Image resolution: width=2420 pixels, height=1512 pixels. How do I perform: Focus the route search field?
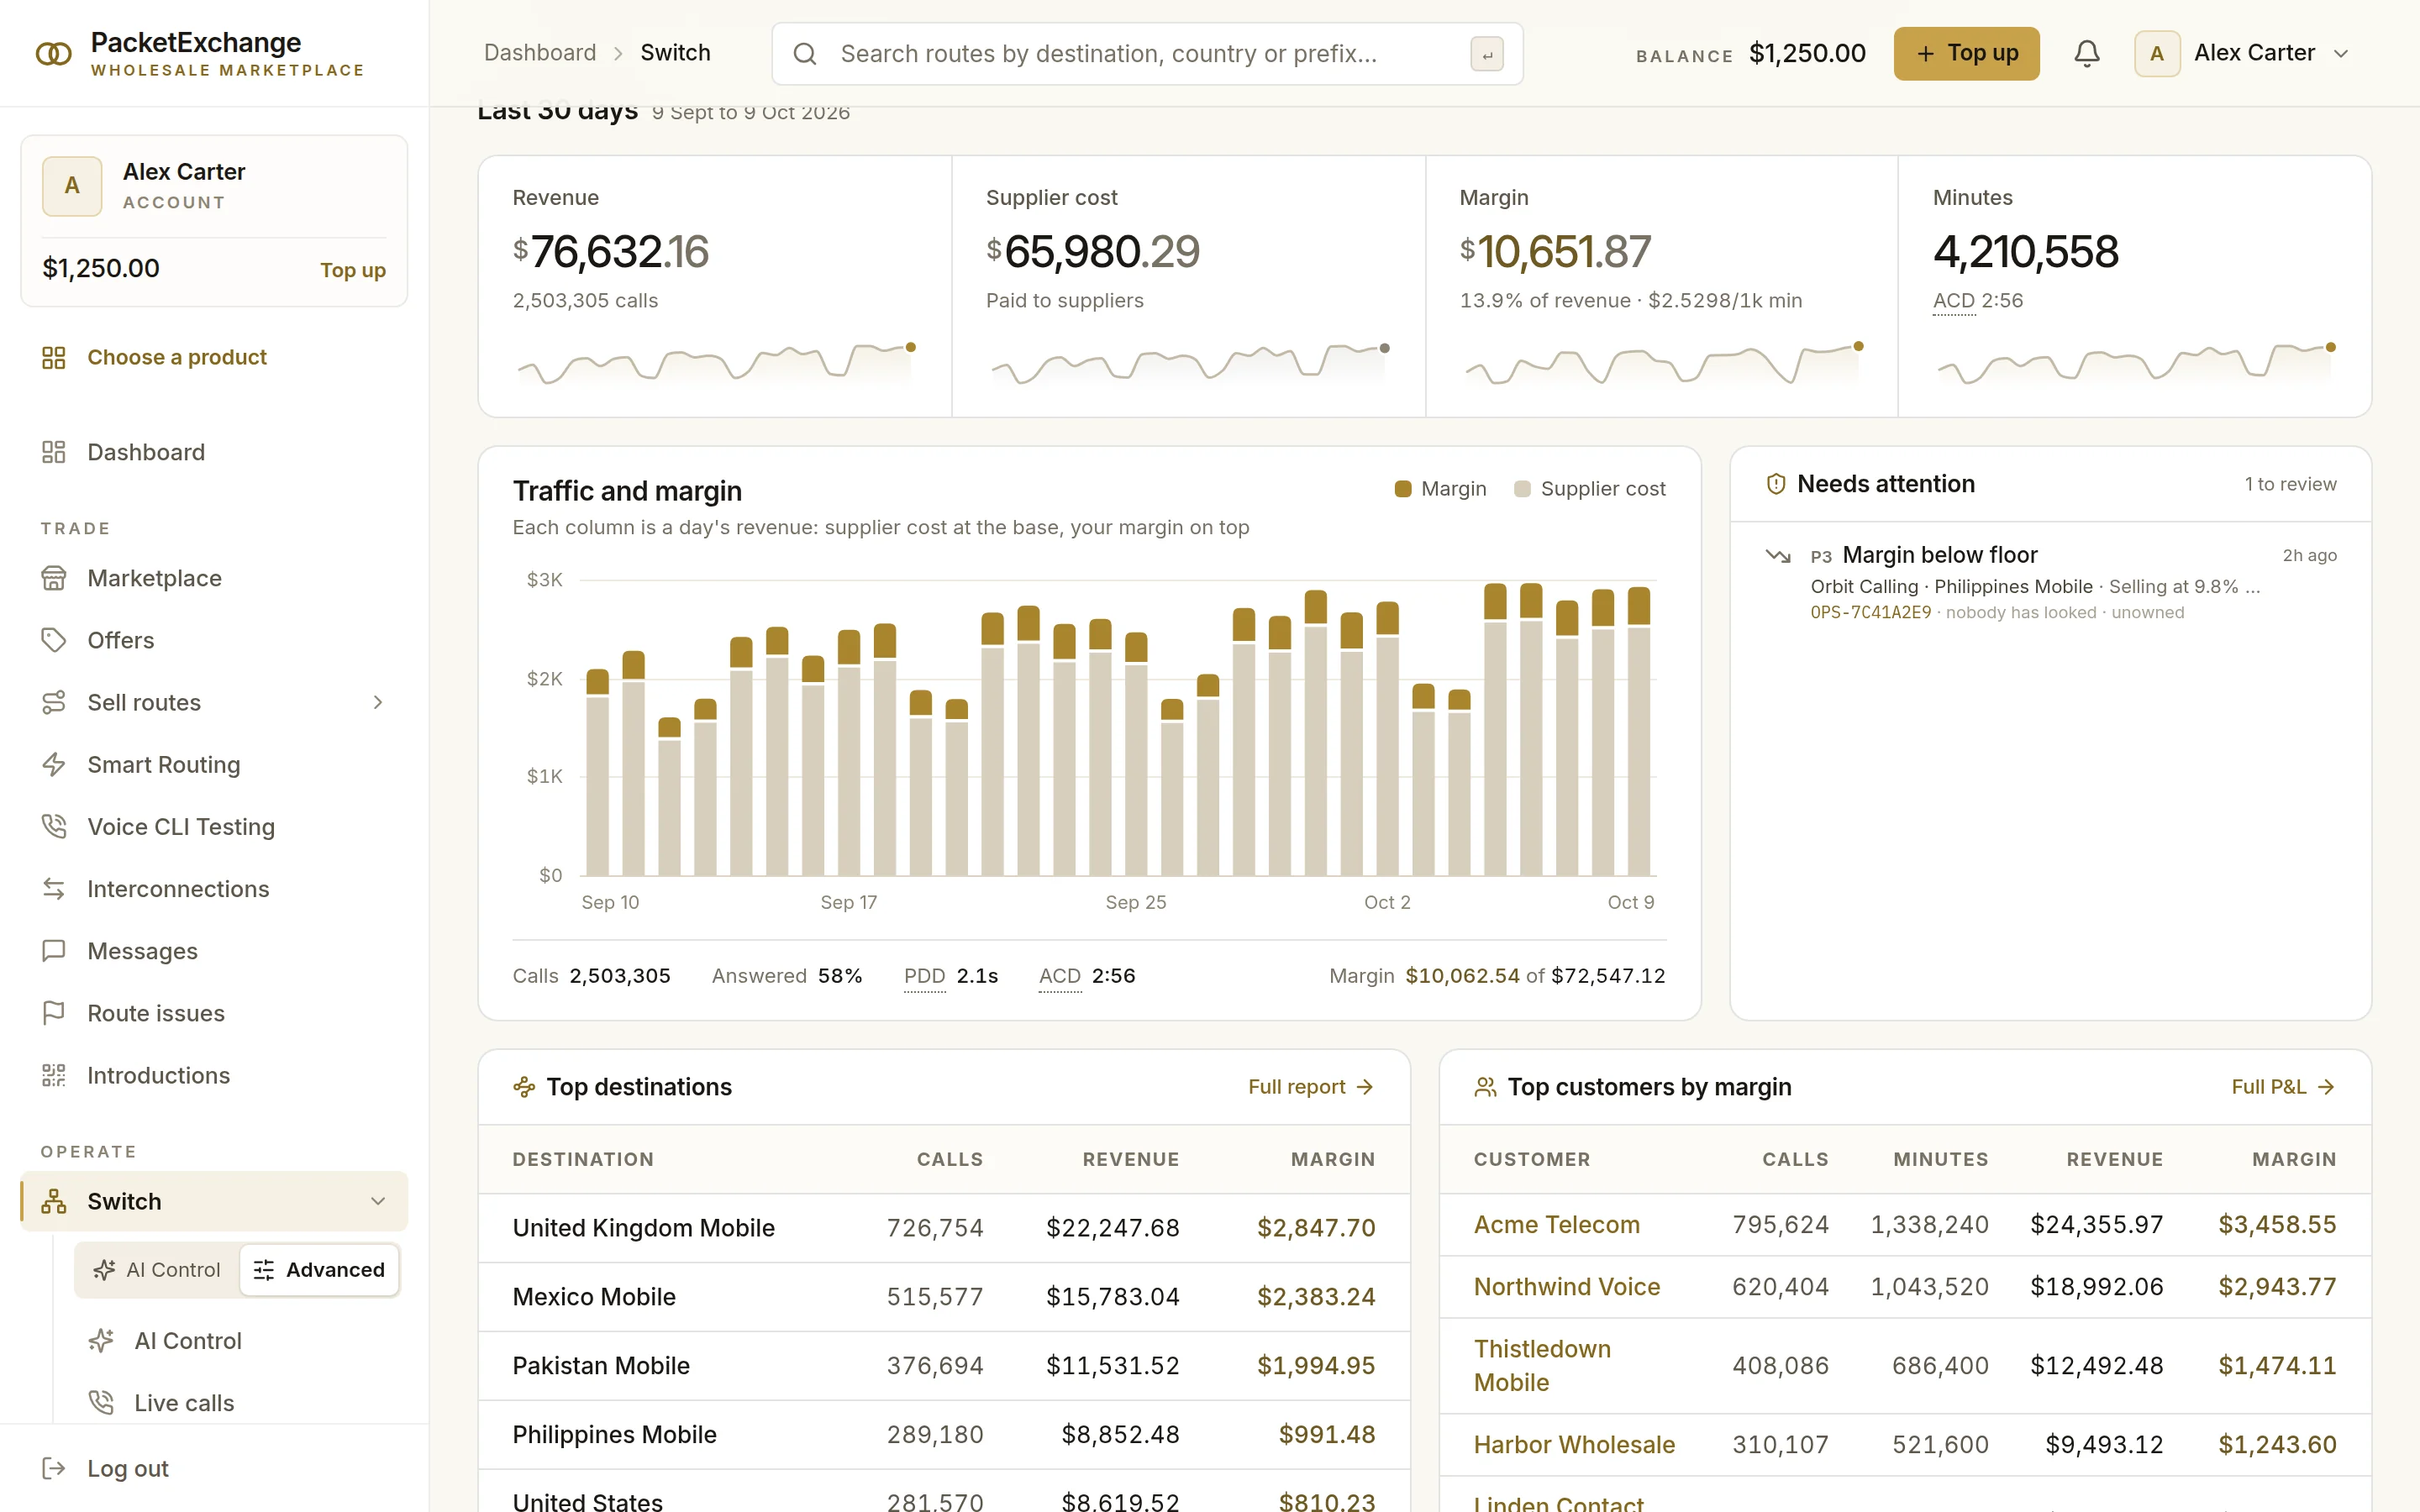[x=1147, y=54]
